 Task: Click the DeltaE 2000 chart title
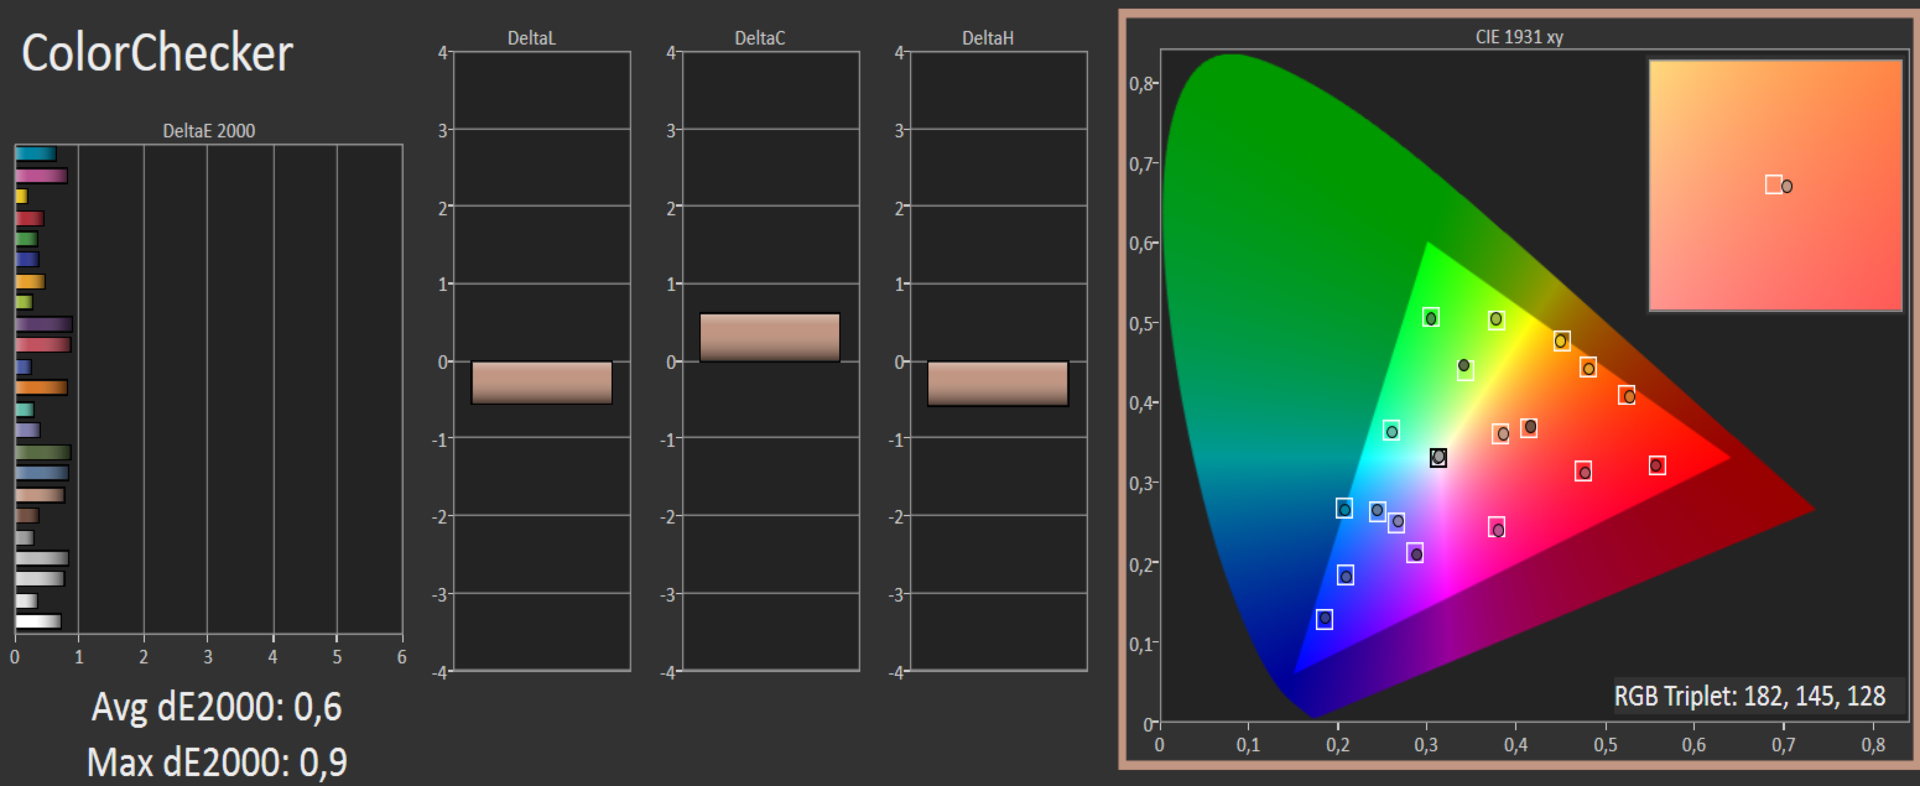[209, 131]
